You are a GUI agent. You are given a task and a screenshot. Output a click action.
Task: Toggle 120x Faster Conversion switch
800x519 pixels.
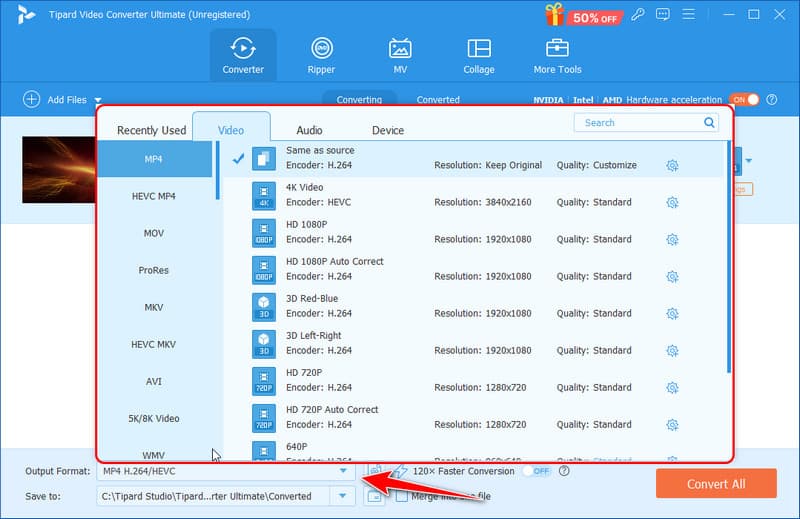tap(537, 471)
